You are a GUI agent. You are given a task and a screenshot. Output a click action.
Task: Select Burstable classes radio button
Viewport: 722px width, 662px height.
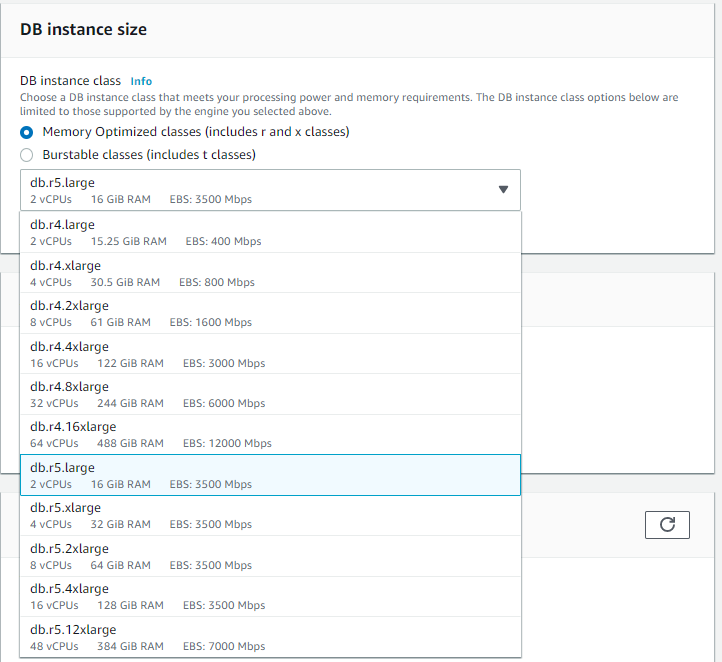coord(27,155)
